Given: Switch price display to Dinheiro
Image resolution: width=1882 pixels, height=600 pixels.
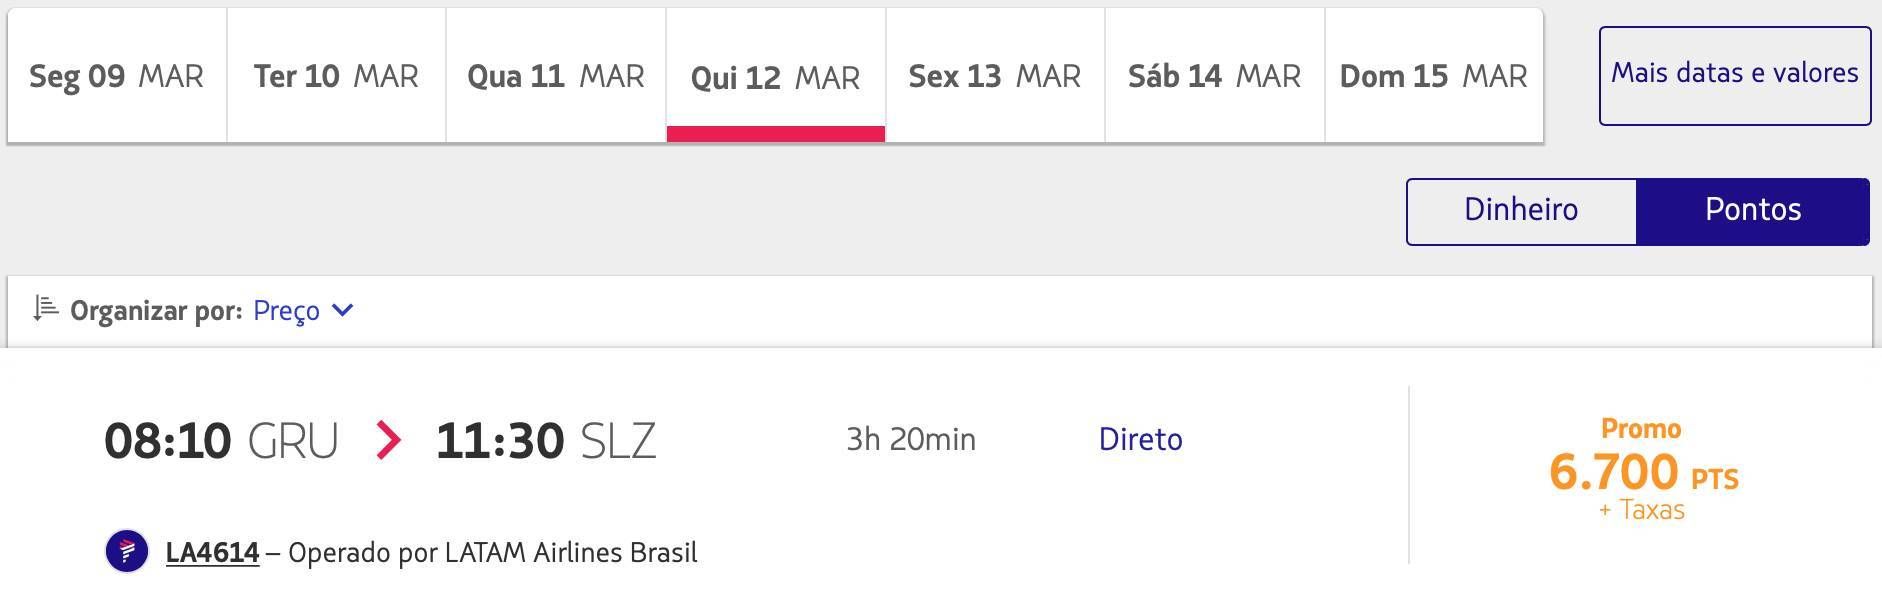Looking at the screenshot, I should [1521, 211].
